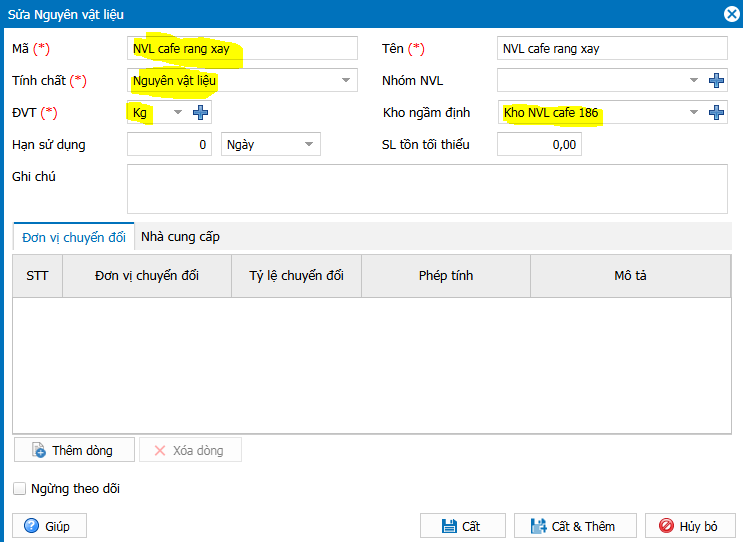
Task: Click the Thêm dòng button
Action: click(74, 450)
